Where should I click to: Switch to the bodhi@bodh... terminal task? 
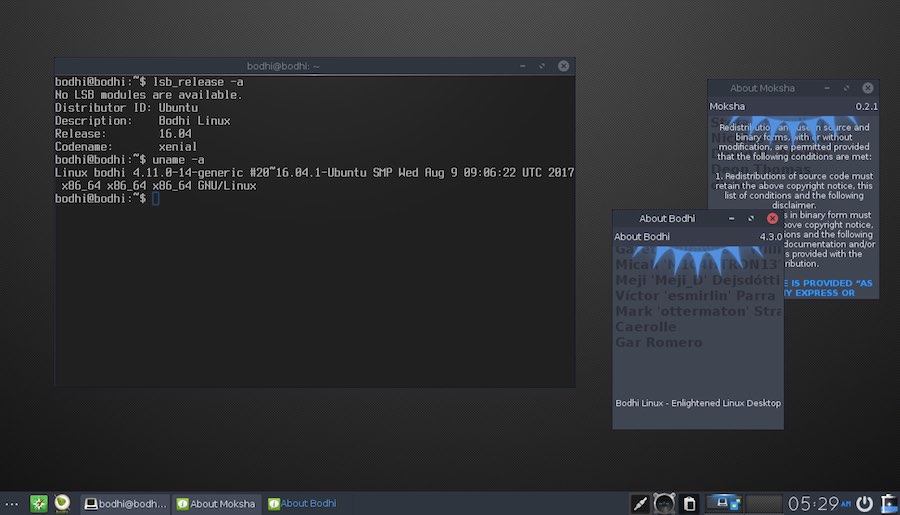(125, 504)
